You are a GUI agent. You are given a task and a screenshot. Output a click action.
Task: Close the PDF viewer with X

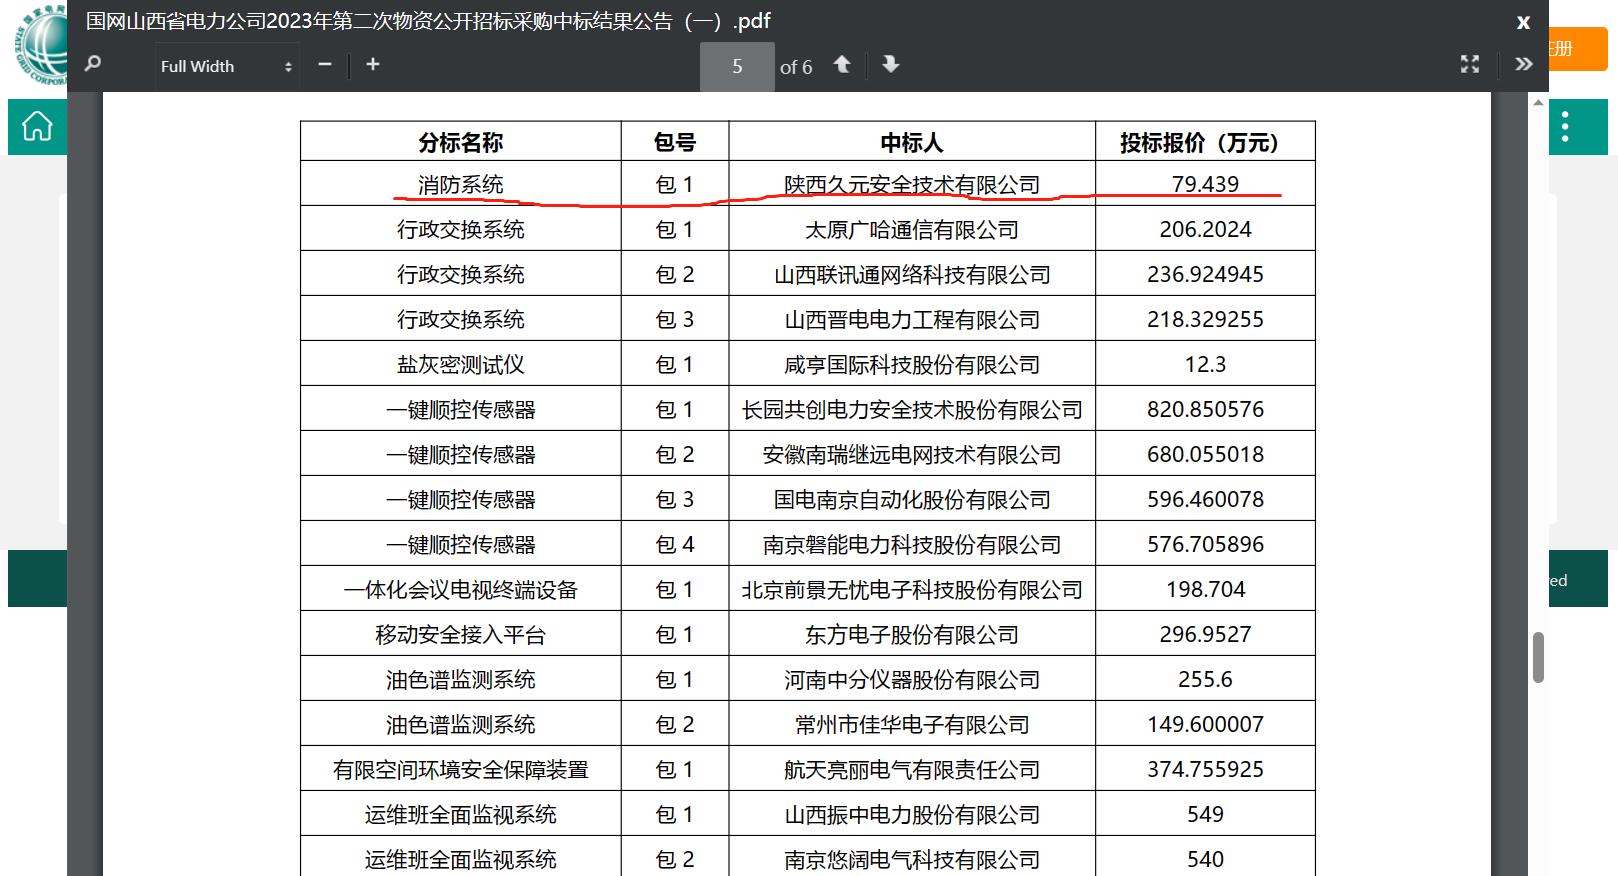[x=1523, y=22]
